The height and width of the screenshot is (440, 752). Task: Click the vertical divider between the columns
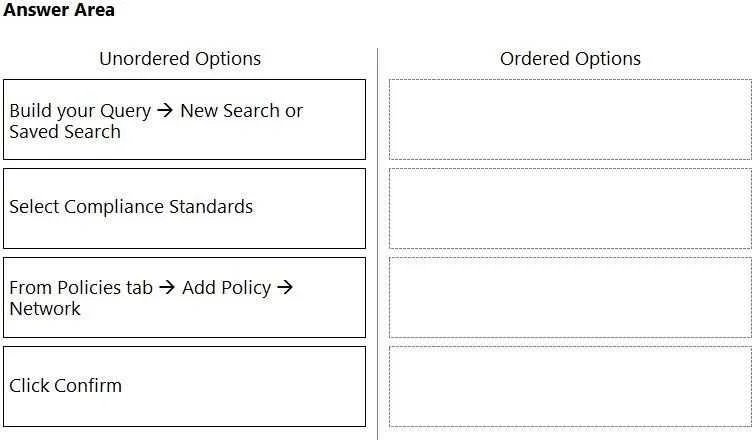[x=377, y=244]
